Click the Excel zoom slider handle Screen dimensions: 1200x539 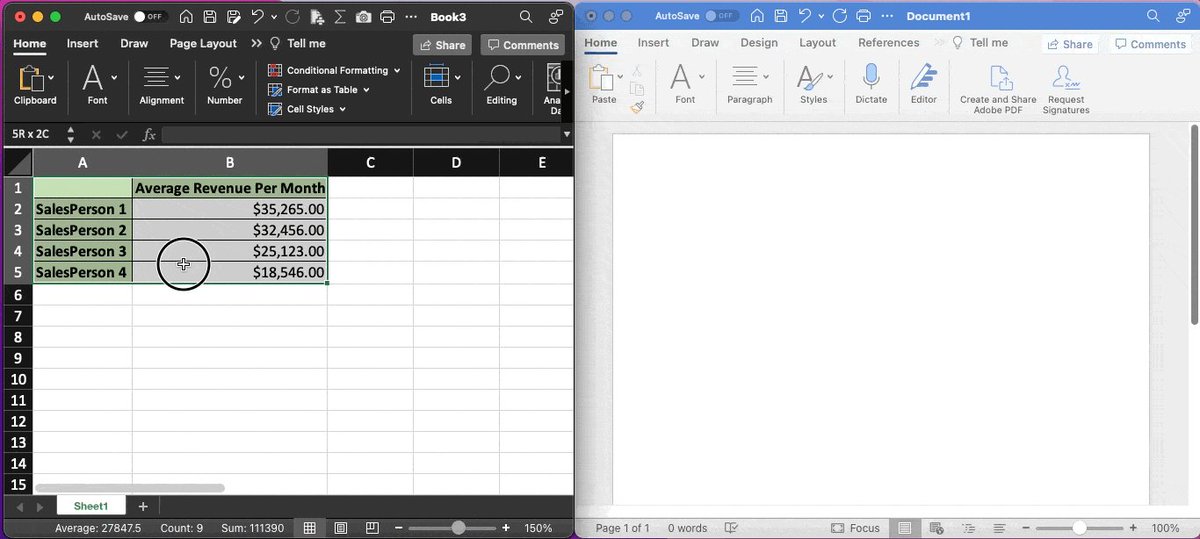(459, 528)
